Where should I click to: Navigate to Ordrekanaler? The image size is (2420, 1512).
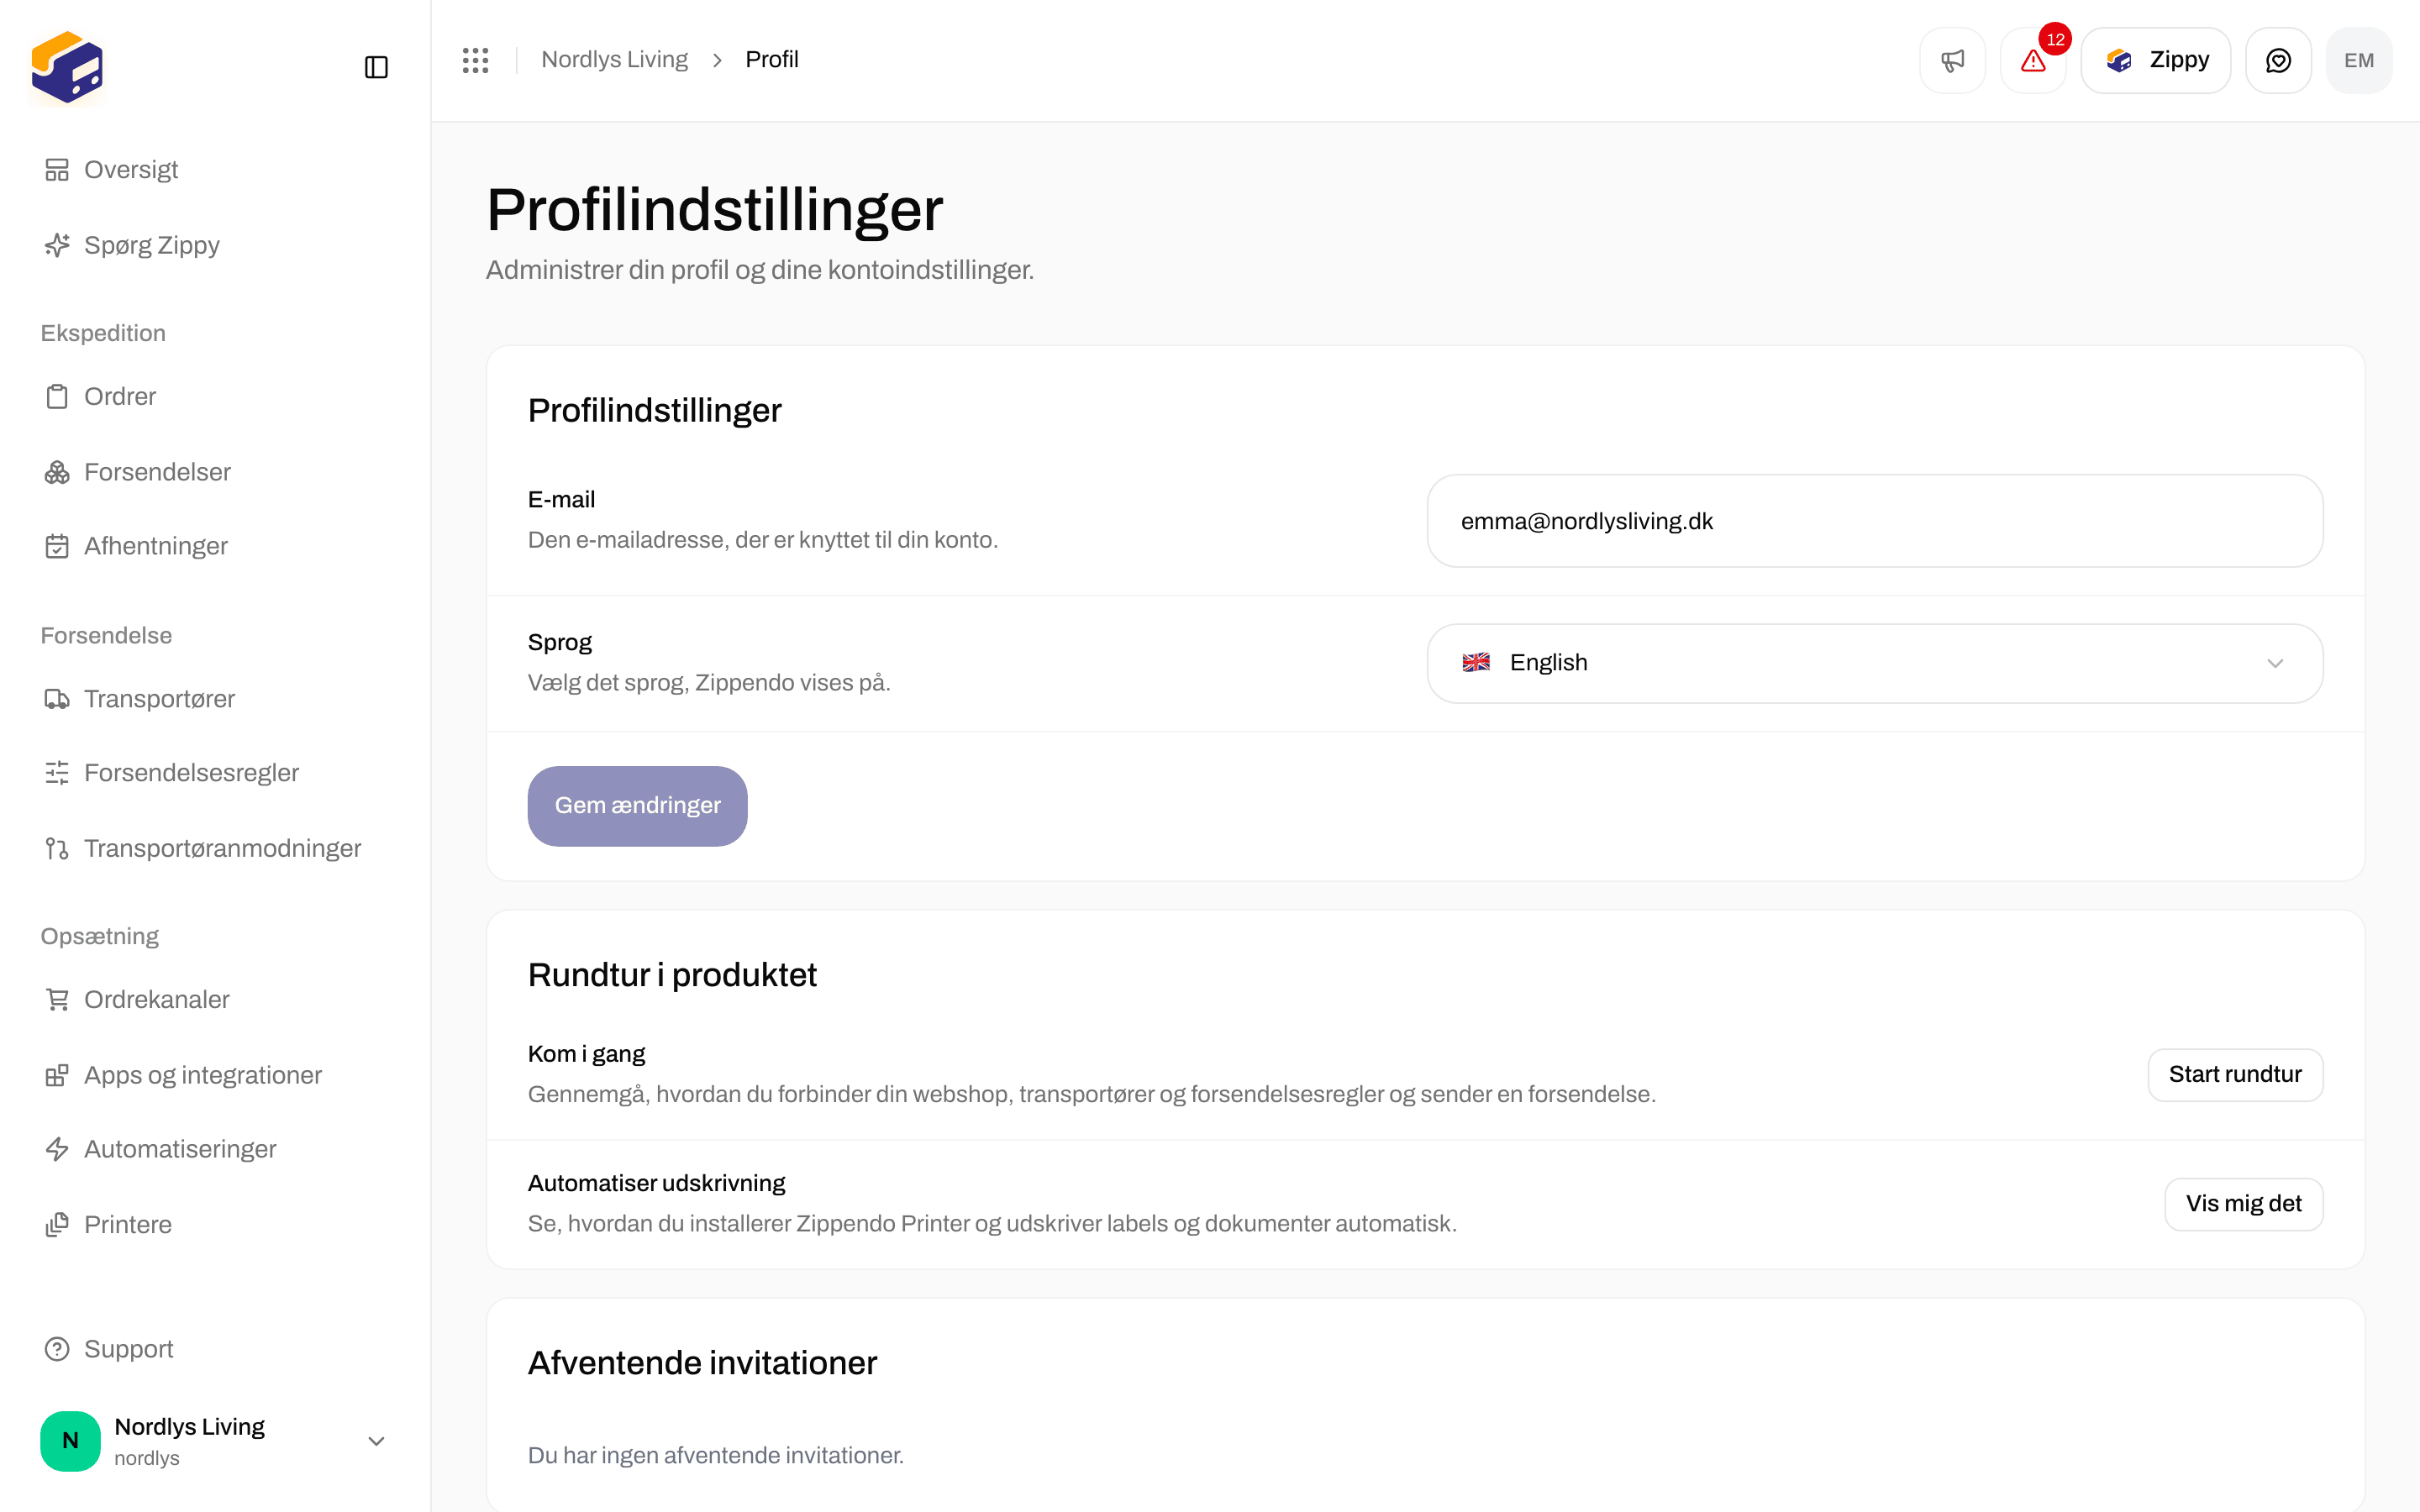(x=215, y=1000)
